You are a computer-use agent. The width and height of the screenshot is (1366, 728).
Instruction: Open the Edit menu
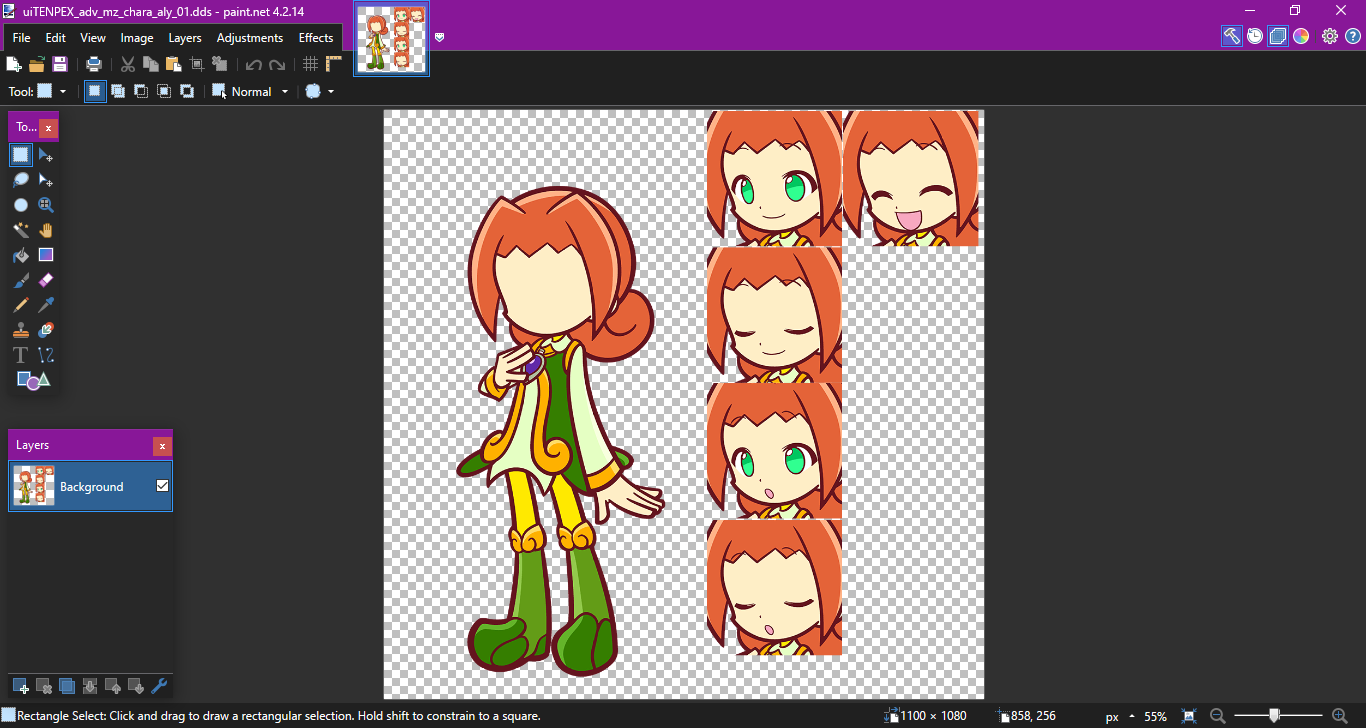(55, 38)
